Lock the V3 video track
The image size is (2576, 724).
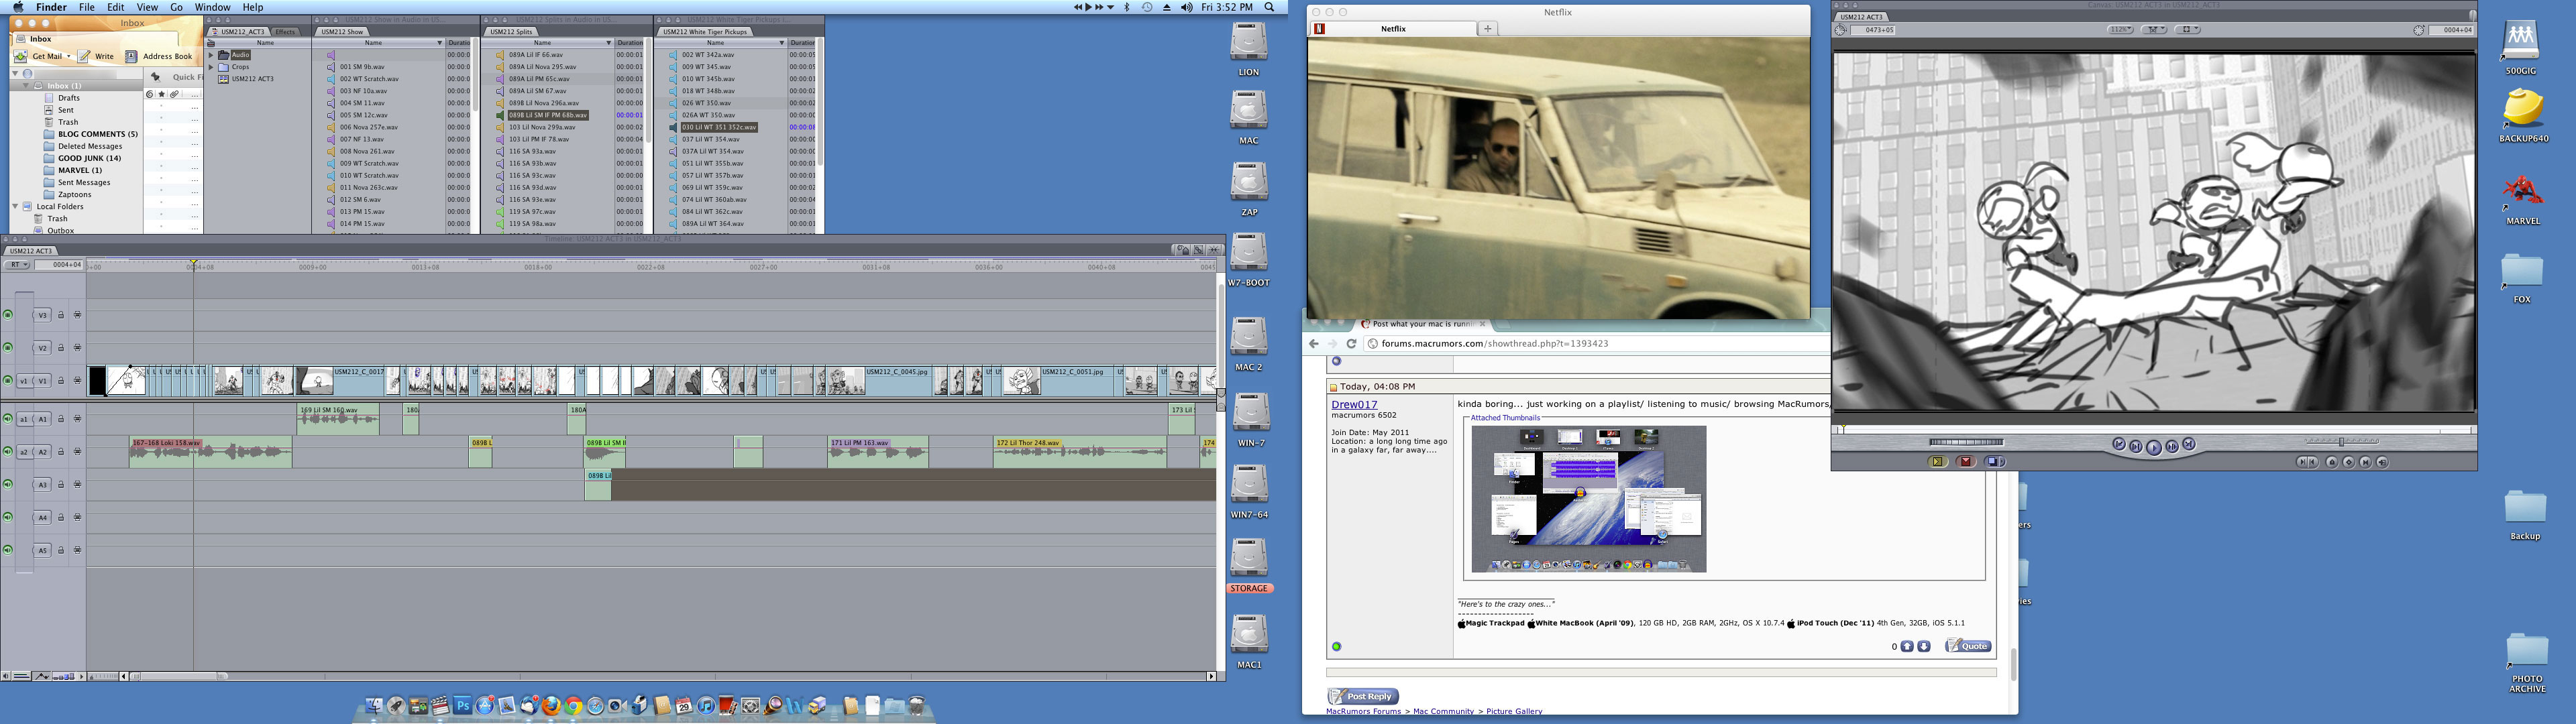[x=60, y=315]
